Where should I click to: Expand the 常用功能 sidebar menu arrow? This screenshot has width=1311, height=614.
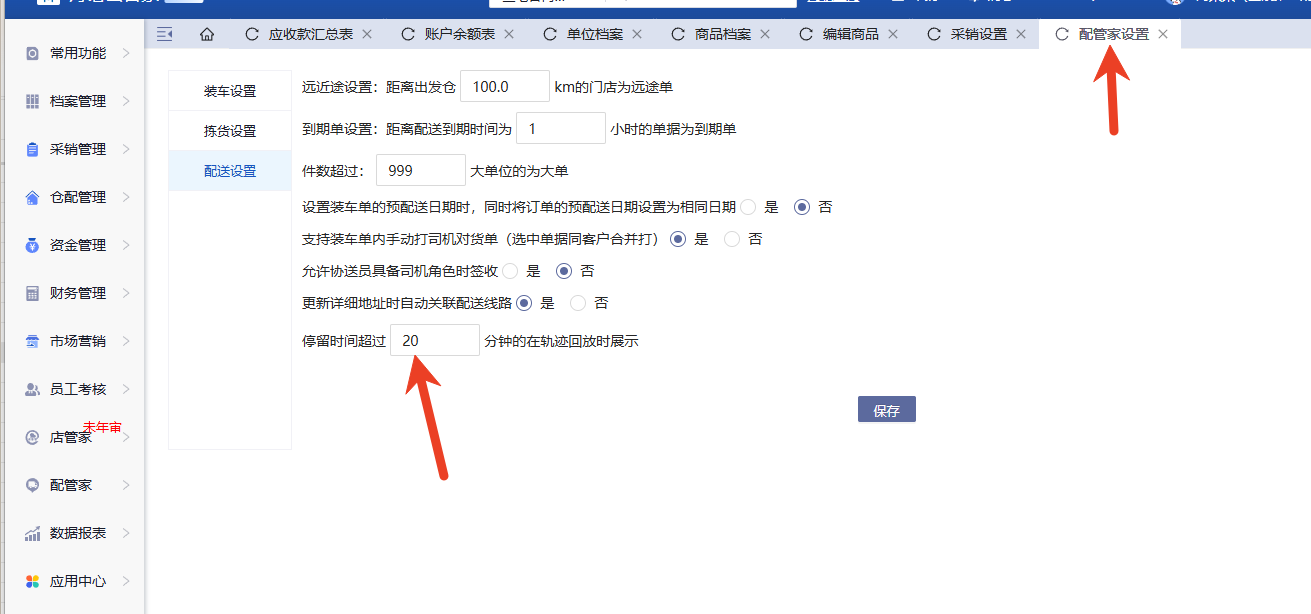pos(126,53)
